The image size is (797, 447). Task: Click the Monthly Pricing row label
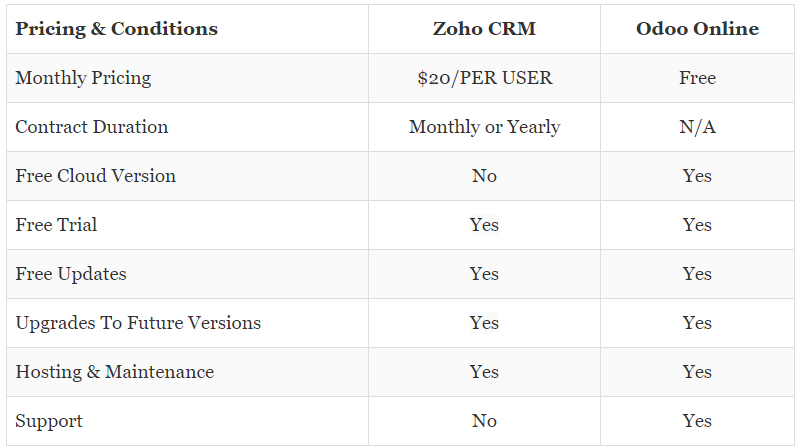[x=83, y=78]
